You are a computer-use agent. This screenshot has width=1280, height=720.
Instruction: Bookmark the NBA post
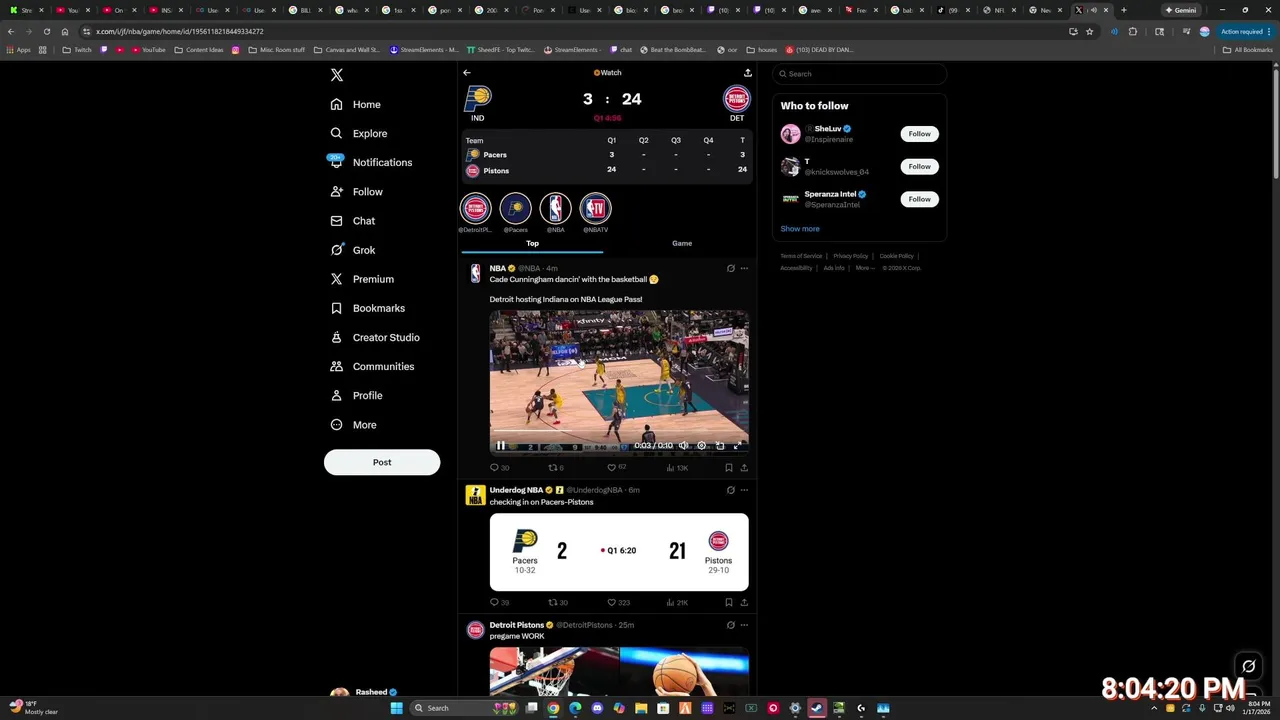728,467
